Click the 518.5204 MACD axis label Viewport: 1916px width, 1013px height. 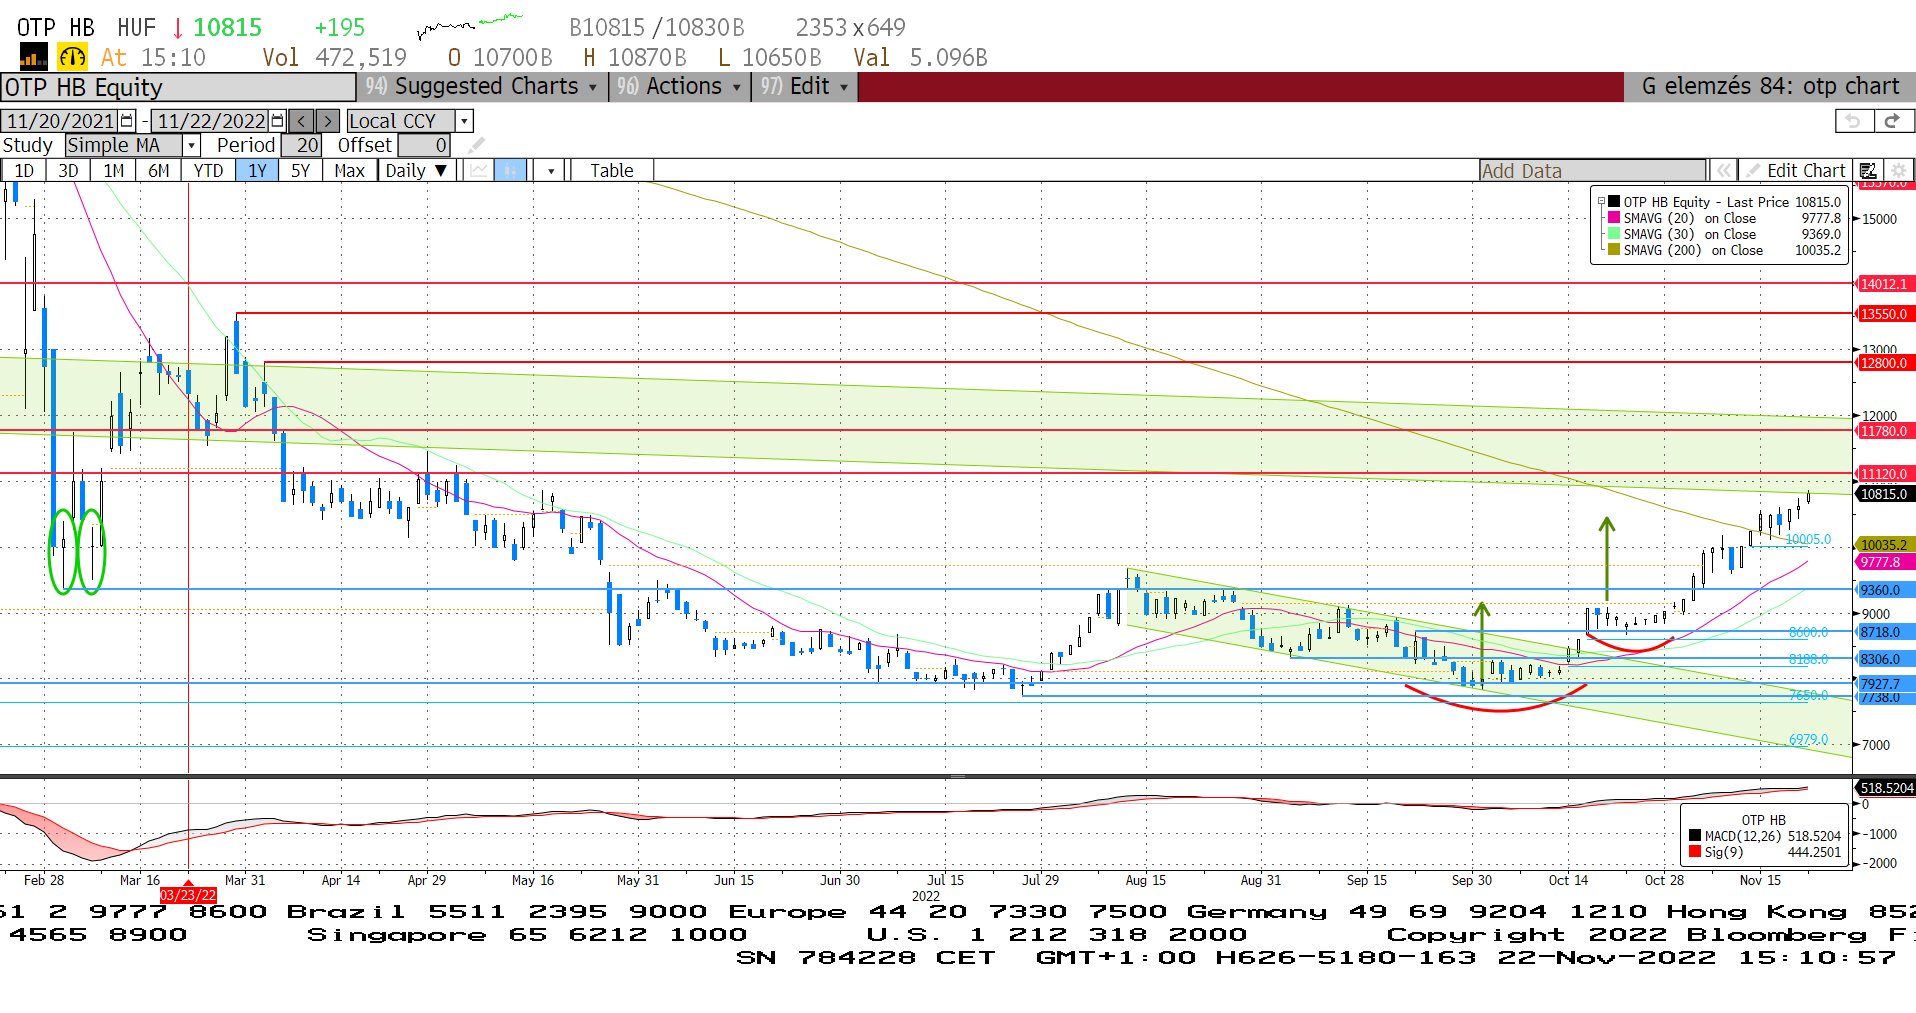pyautogui.click(x=1885, y=788)
